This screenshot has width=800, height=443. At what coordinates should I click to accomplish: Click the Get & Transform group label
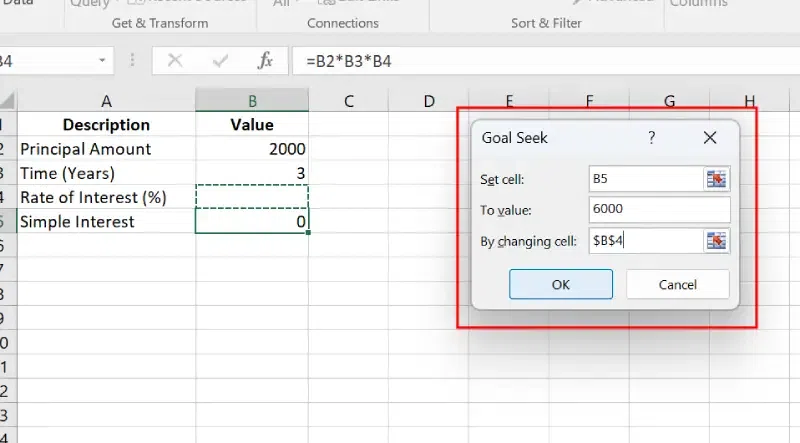click(x=160, y=23)
